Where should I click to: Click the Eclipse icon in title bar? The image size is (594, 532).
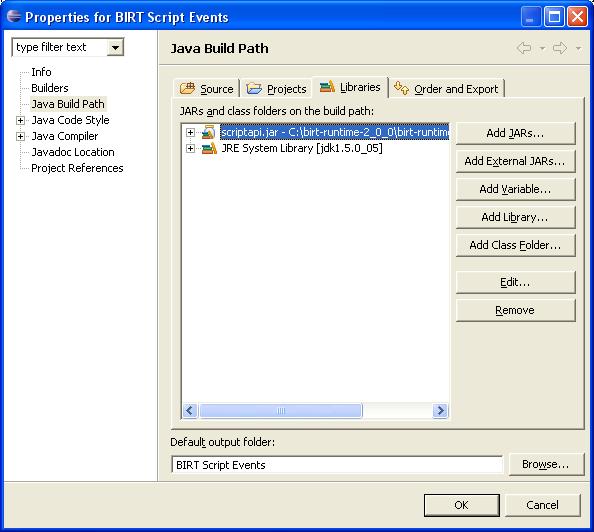click(14, 16)
